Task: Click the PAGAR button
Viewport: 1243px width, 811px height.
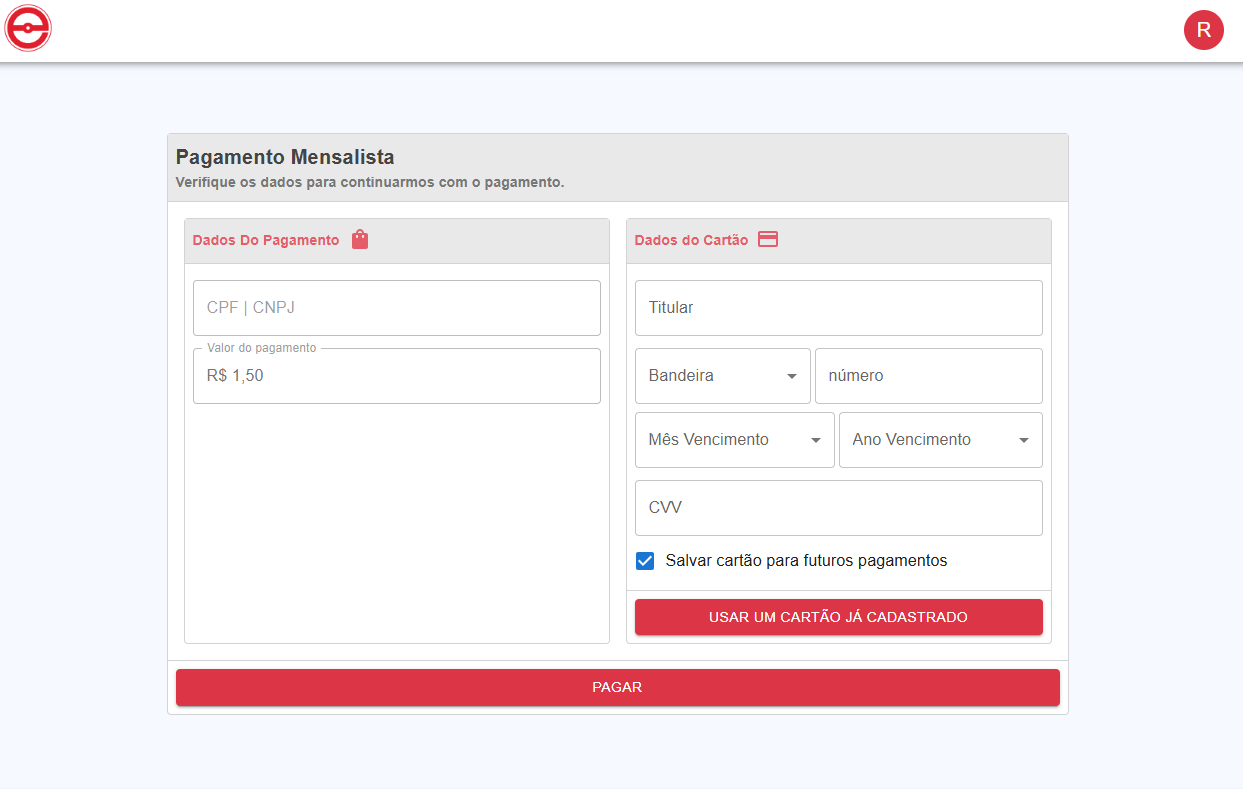Action: [x=618, y=688]
